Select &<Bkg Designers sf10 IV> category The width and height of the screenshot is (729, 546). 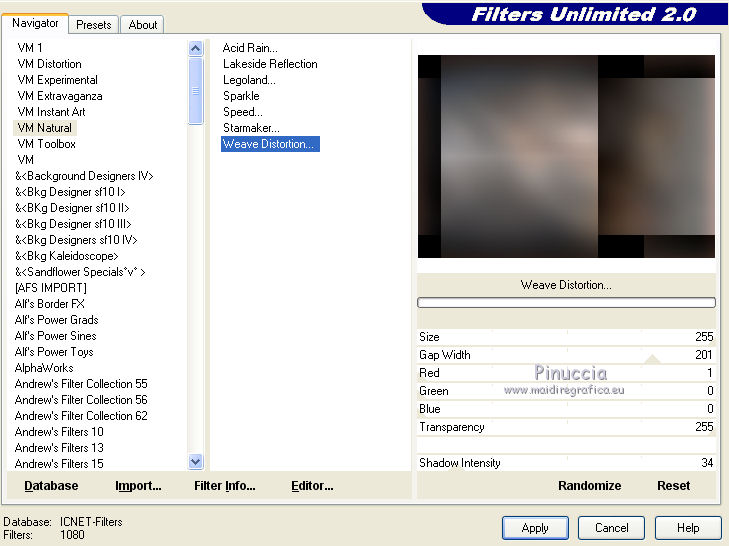pyautogui.click(x=76, y=240)
